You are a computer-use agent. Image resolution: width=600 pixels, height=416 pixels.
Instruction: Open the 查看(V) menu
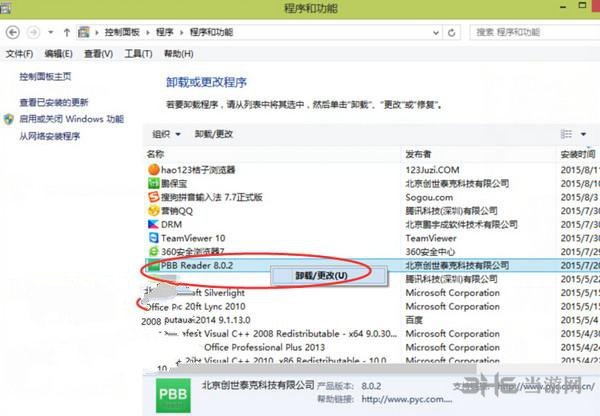(x=98, y=54)
